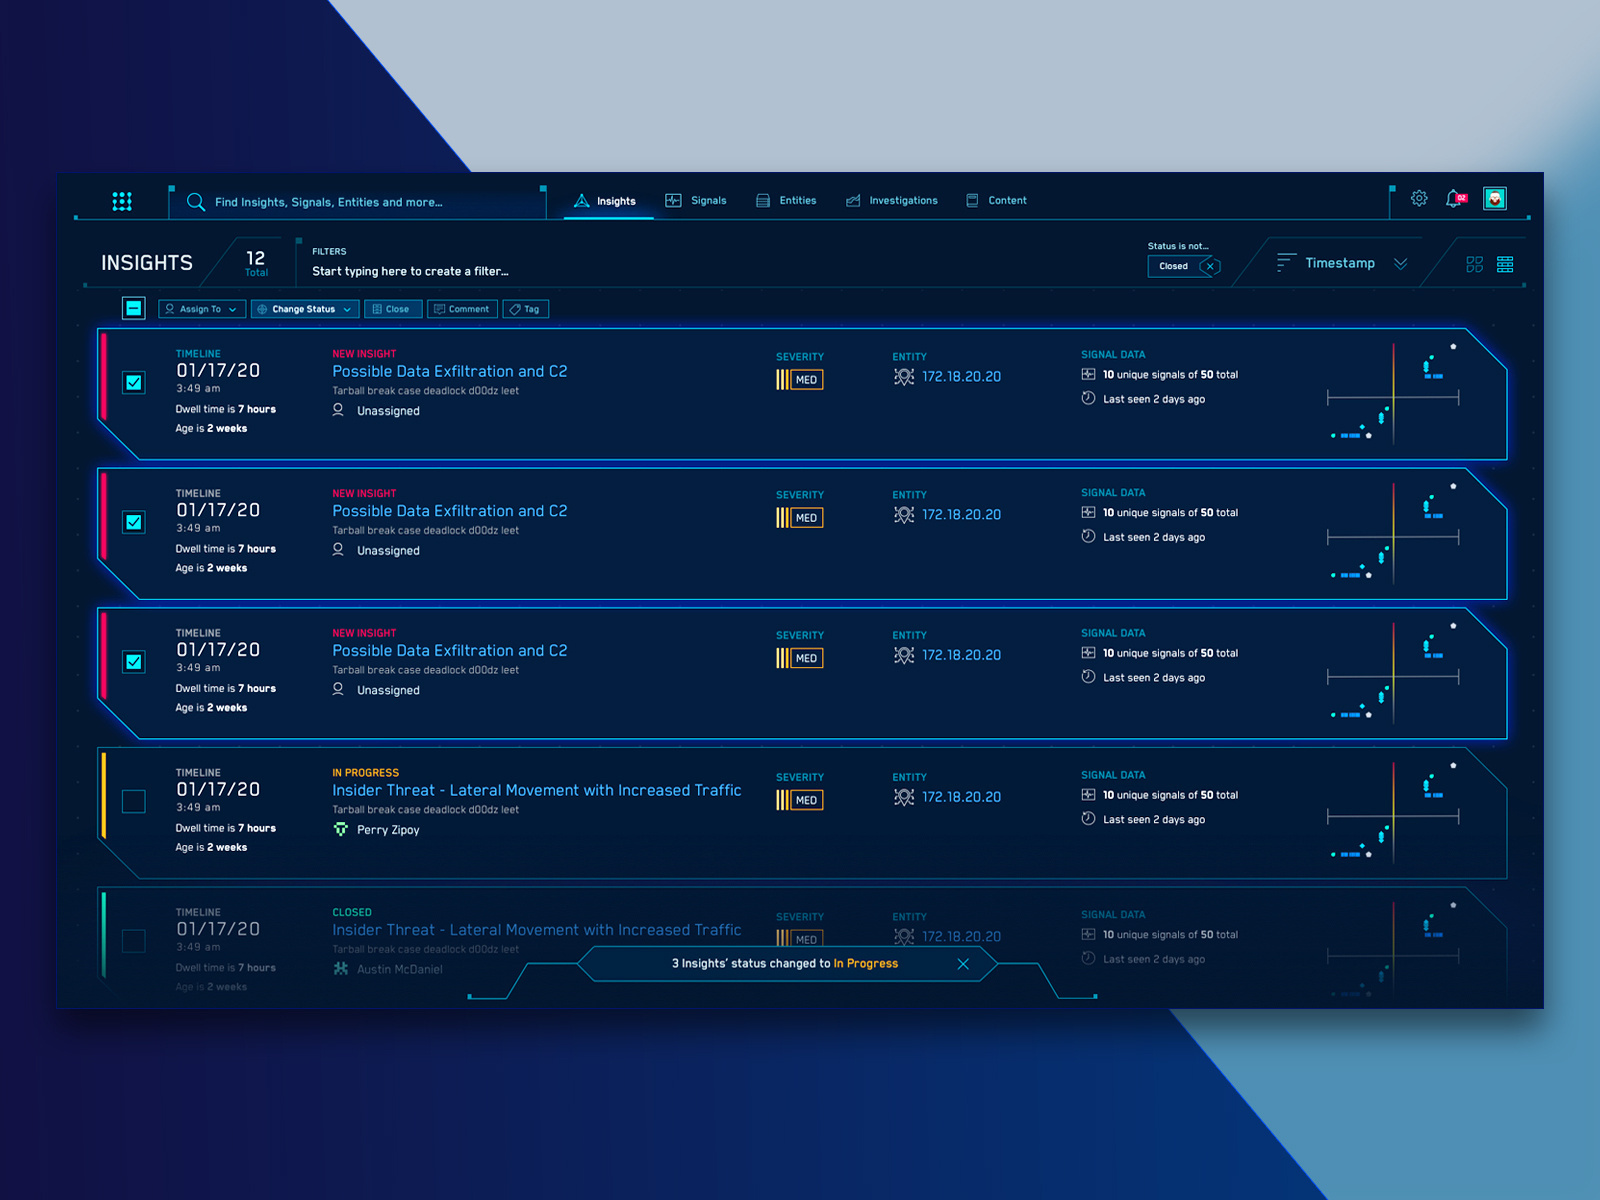
Task: Switch to grid view icon
Action: pyautogui.click(x=1476, y=263)
